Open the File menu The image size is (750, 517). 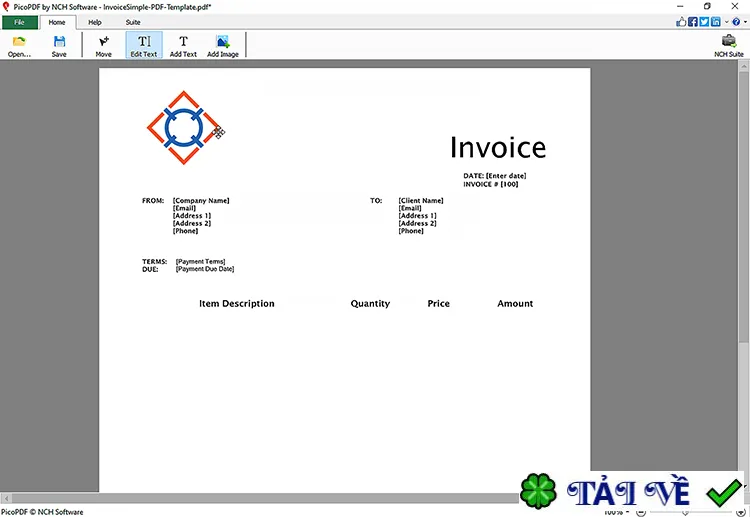pyautogui.click(x=20, y=22)
